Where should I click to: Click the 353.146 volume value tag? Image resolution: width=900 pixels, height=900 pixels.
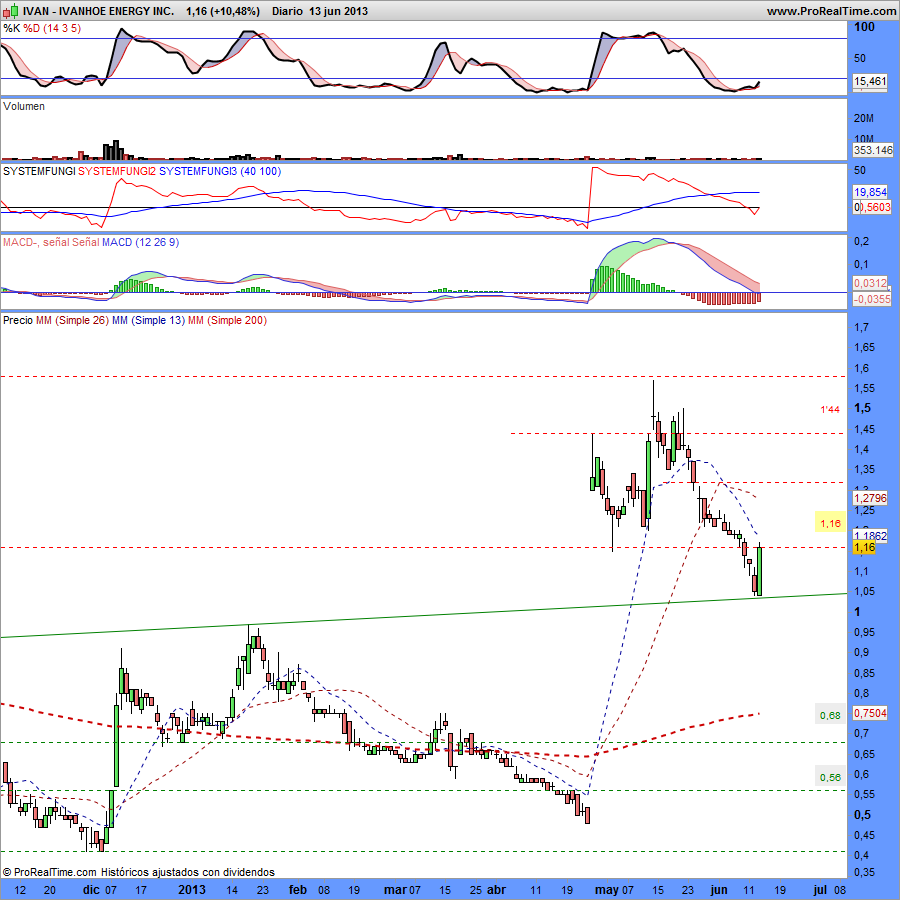coord(870,149)
